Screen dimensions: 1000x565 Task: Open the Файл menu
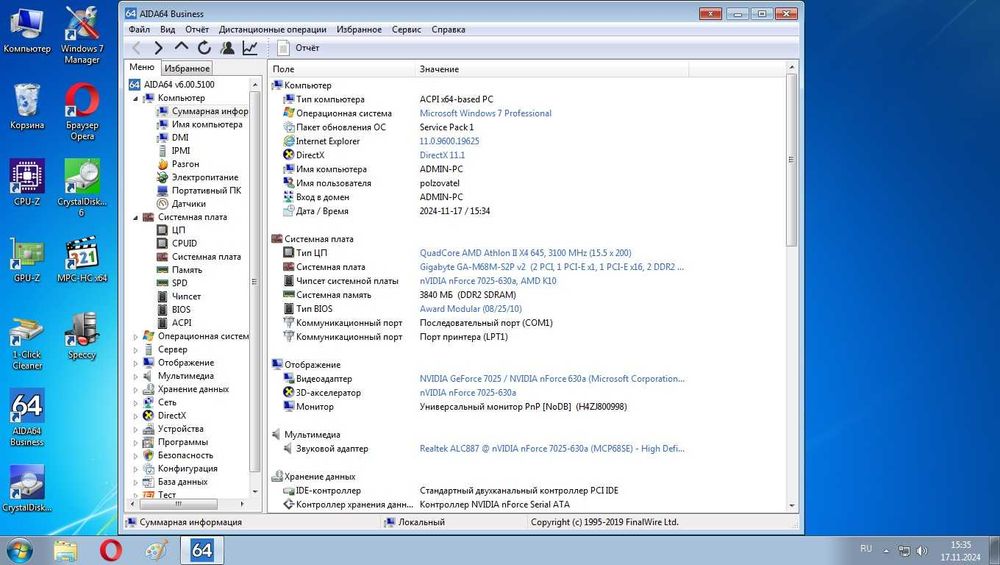[x=139, y=29]
